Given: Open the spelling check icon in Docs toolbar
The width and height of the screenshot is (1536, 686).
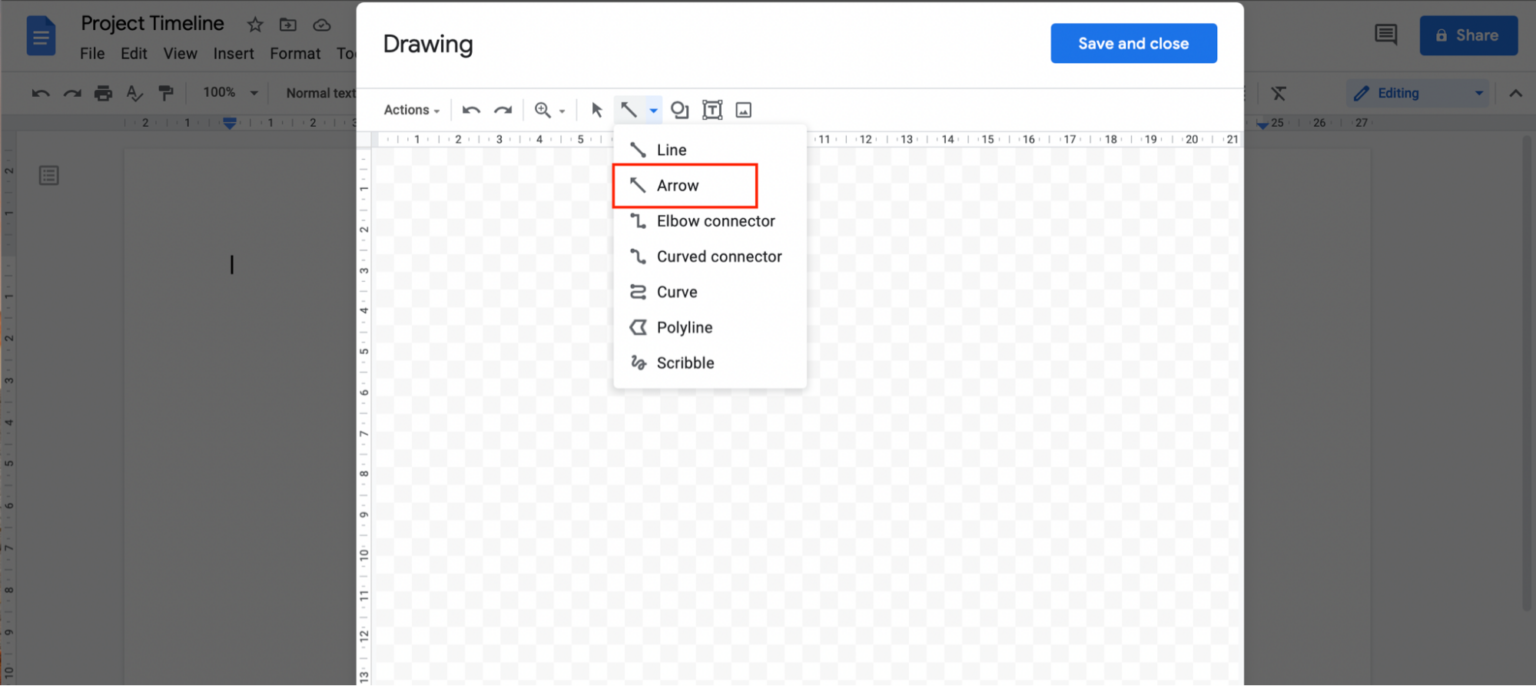Looking at the screenshot, I should [134, 92].
